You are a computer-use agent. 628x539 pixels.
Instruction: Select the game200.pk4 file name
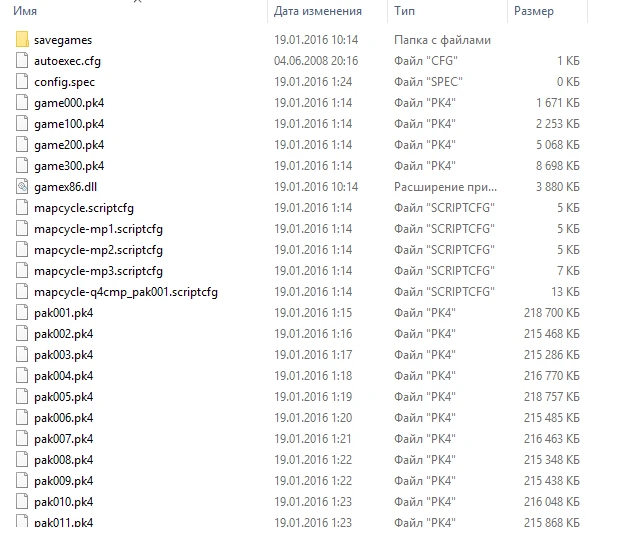click(x=69, y=145)
